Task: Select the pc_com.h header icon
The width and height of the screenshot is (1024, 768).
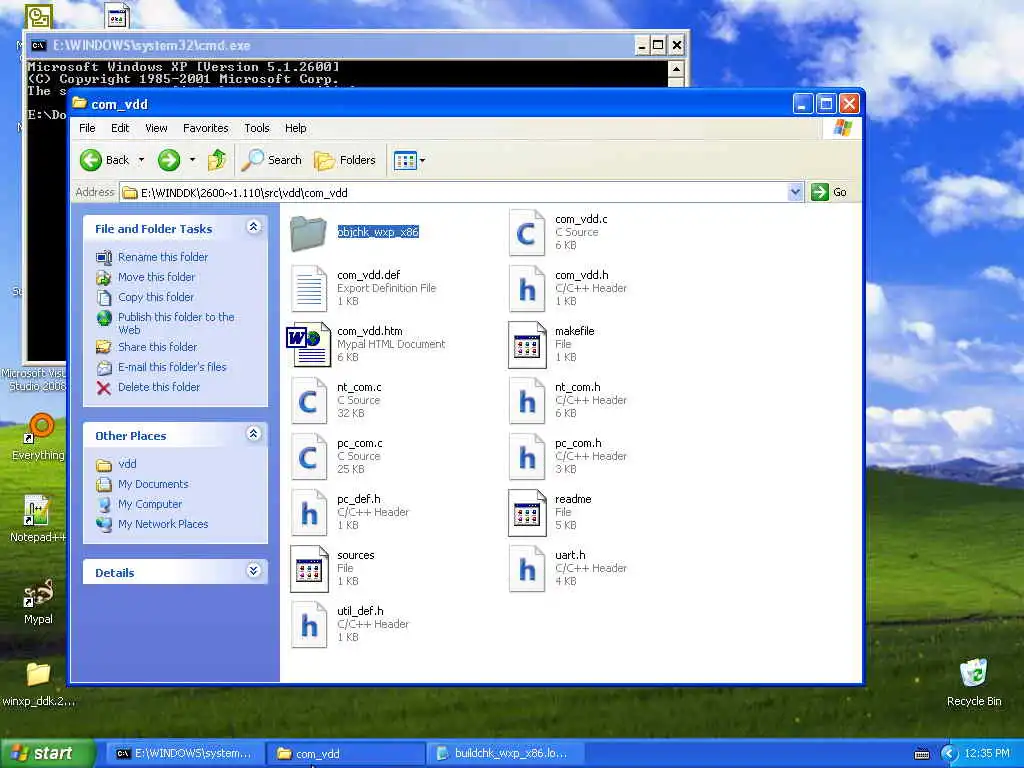Action: click(526, 457)
